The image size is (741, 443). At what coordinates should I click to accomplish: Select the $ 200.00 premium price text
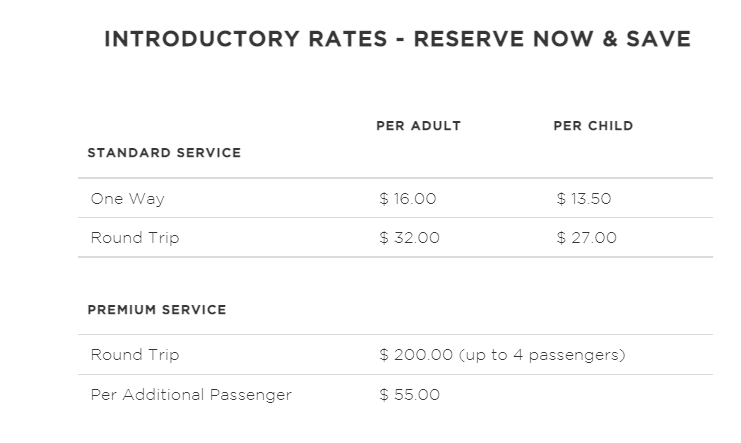pyautogui.click(x=416, y=355)
